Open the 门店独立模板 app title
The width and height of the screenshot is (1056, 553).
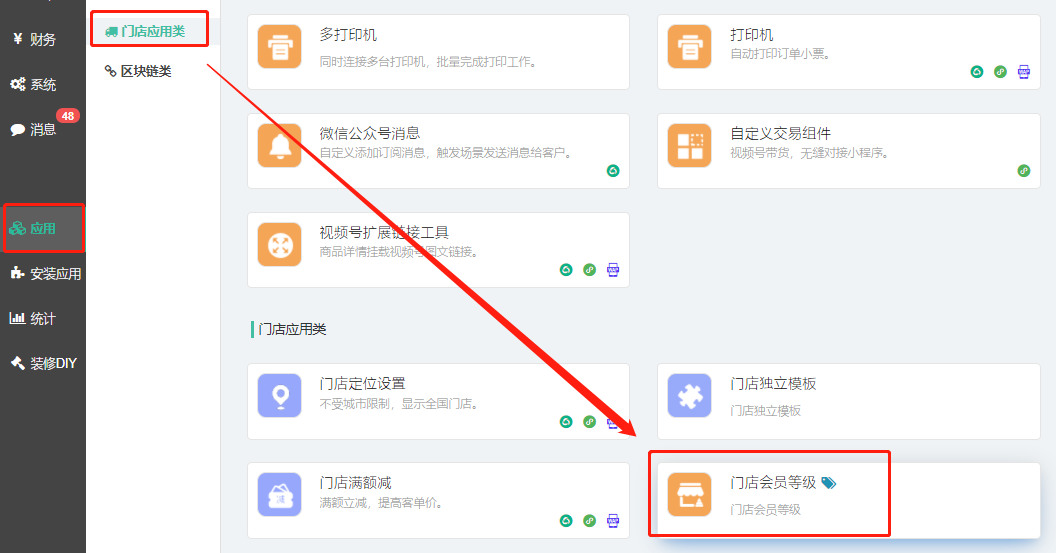773,383
